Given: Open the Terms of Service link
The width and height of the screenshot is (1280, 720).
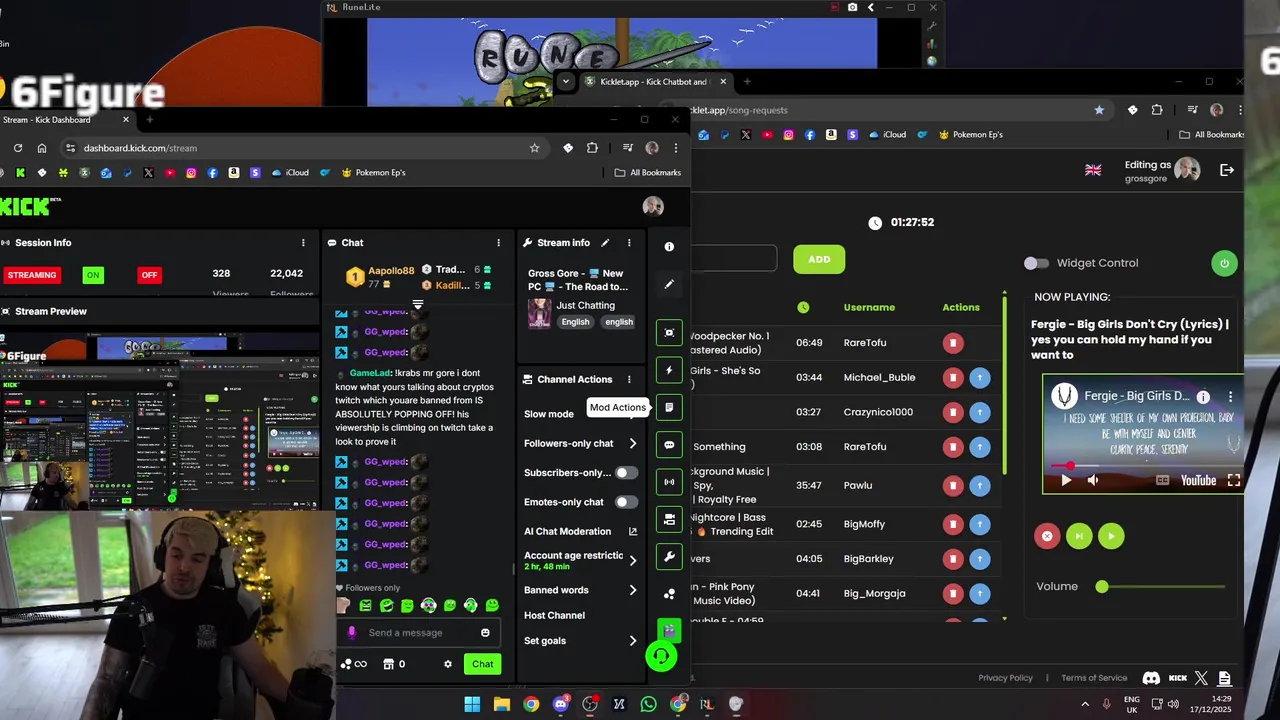Looking at the screenshot, I should (x=1094, y=678).
